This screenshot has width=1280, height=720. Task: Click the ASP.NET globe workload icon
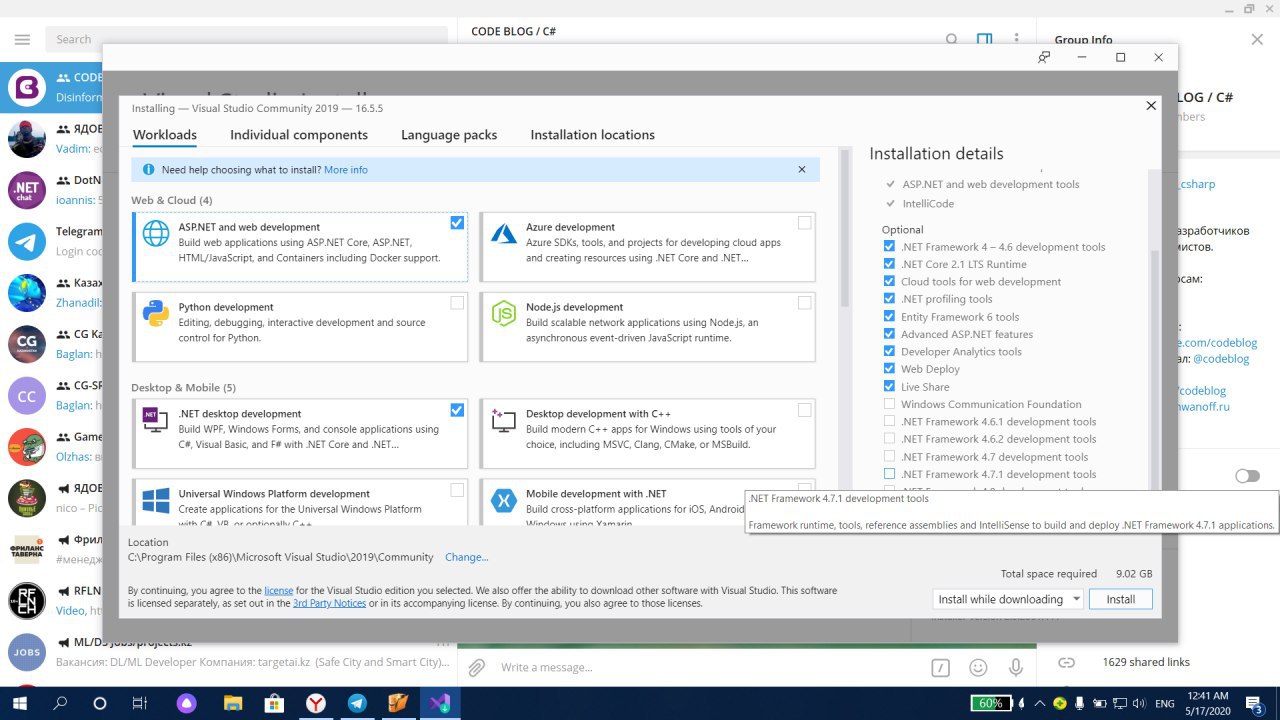(x=156, y=234)
